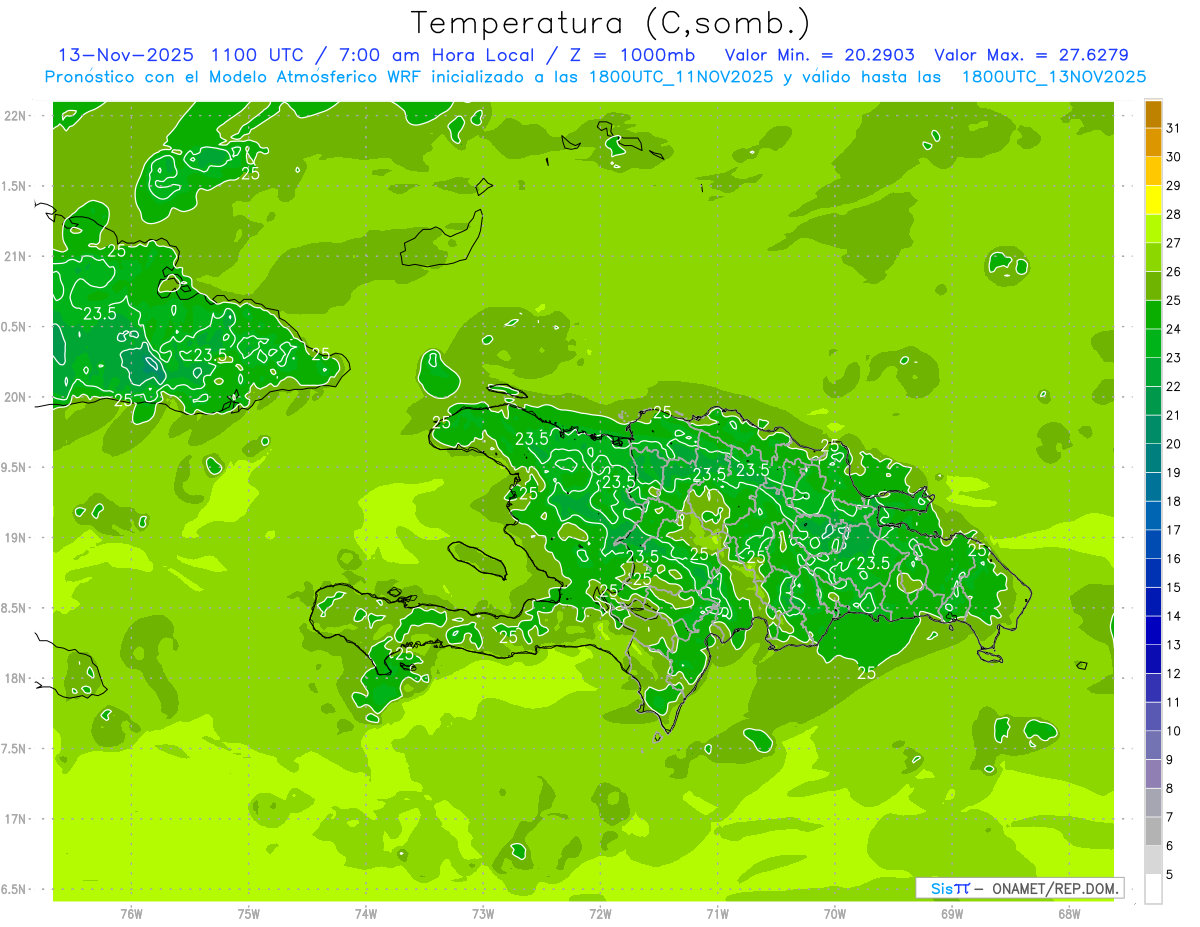Click the "ONAMET/REP.DOM." credit label

pyautogui.click(x=1056, y=888)
